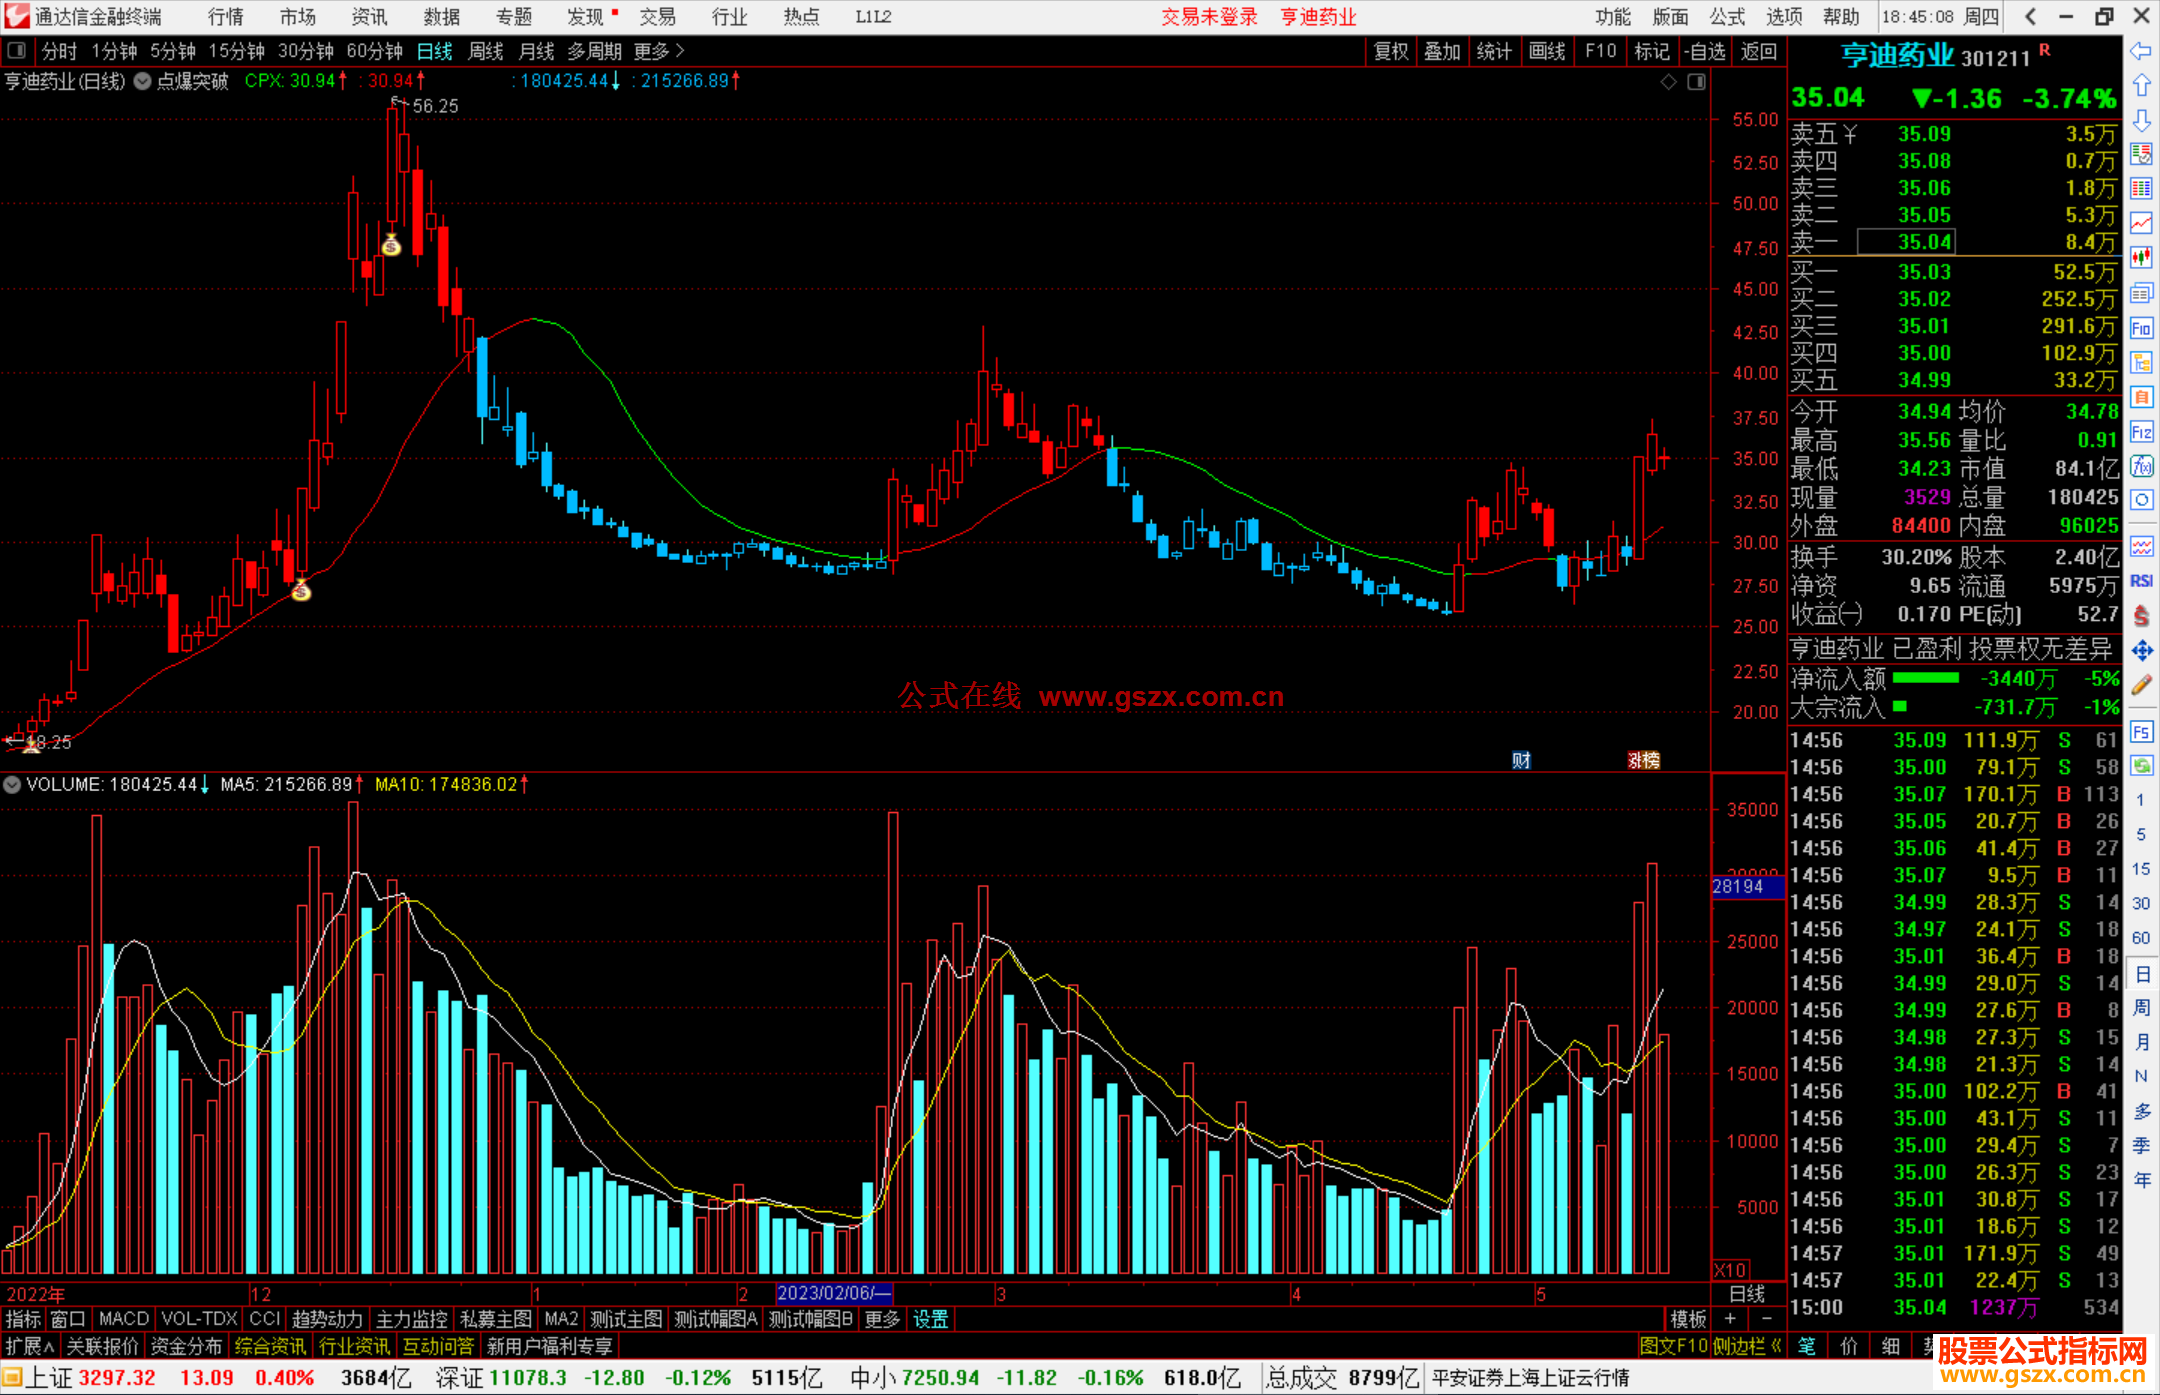Click the plus zoom button beside 模板
Screen dimensions: 2160x1395
pyautogui.click(x=1730, y=1319)
